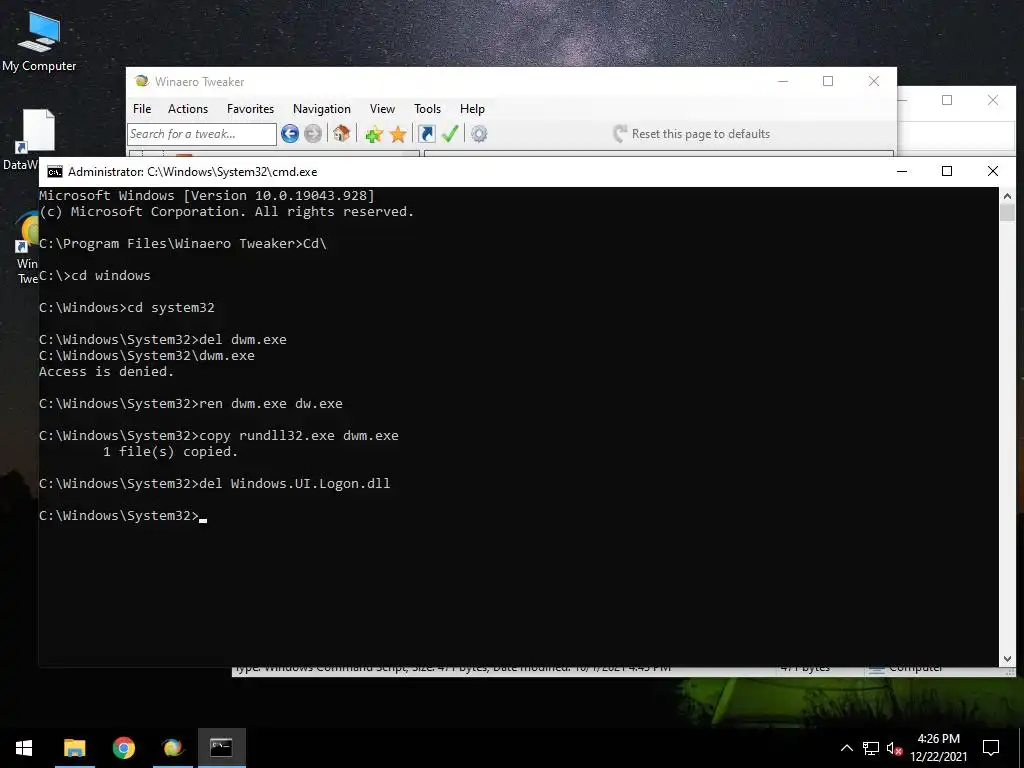Click the command prompt scrollbar down arrow
The height and width of the screenshot is (768, 1024).
pos(1006,660)
